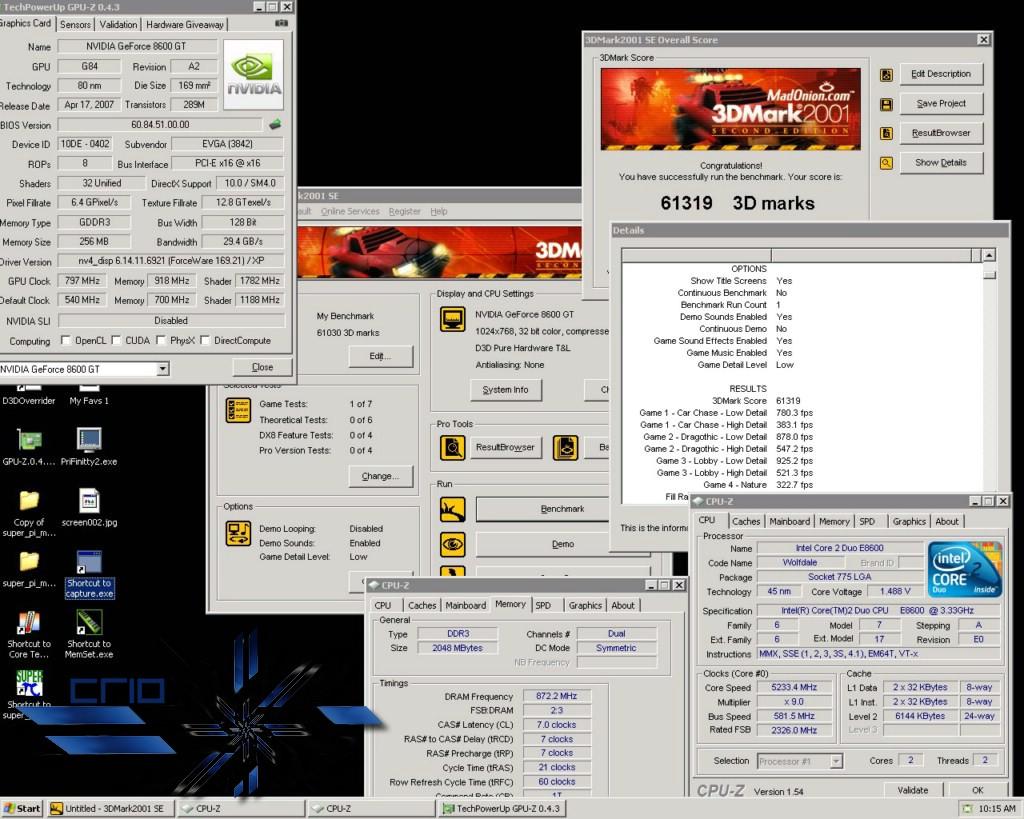Open the D3DOverrider desktop shortcut
1024x819 pixels.
[29, 396]
